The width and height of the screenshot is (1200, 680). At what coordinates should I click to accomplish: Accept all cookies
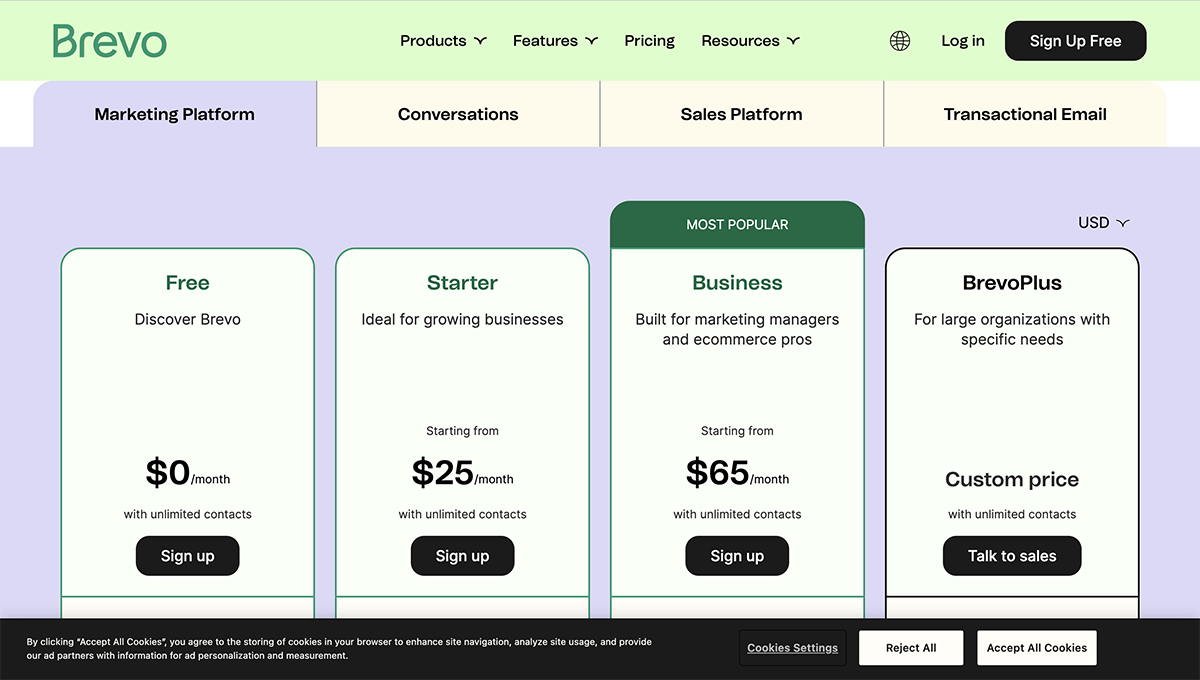pos(1036,647)
